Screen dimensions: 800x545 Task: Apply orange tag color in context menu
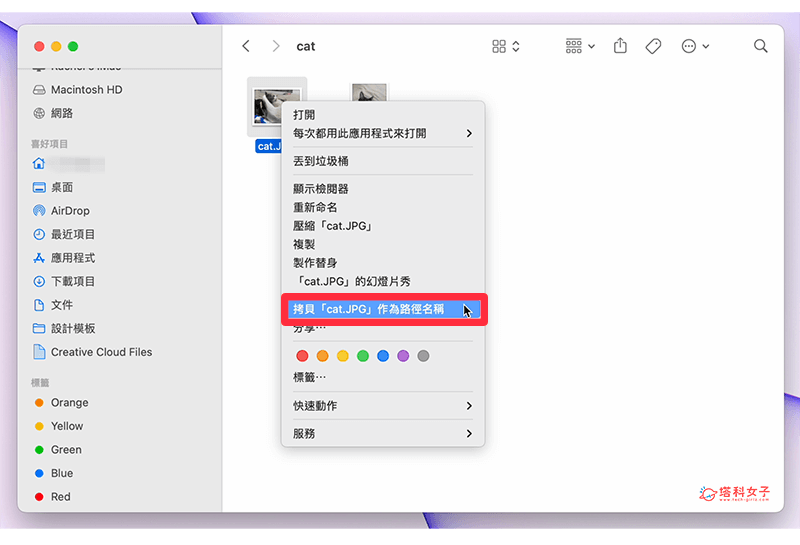[322, 356]
